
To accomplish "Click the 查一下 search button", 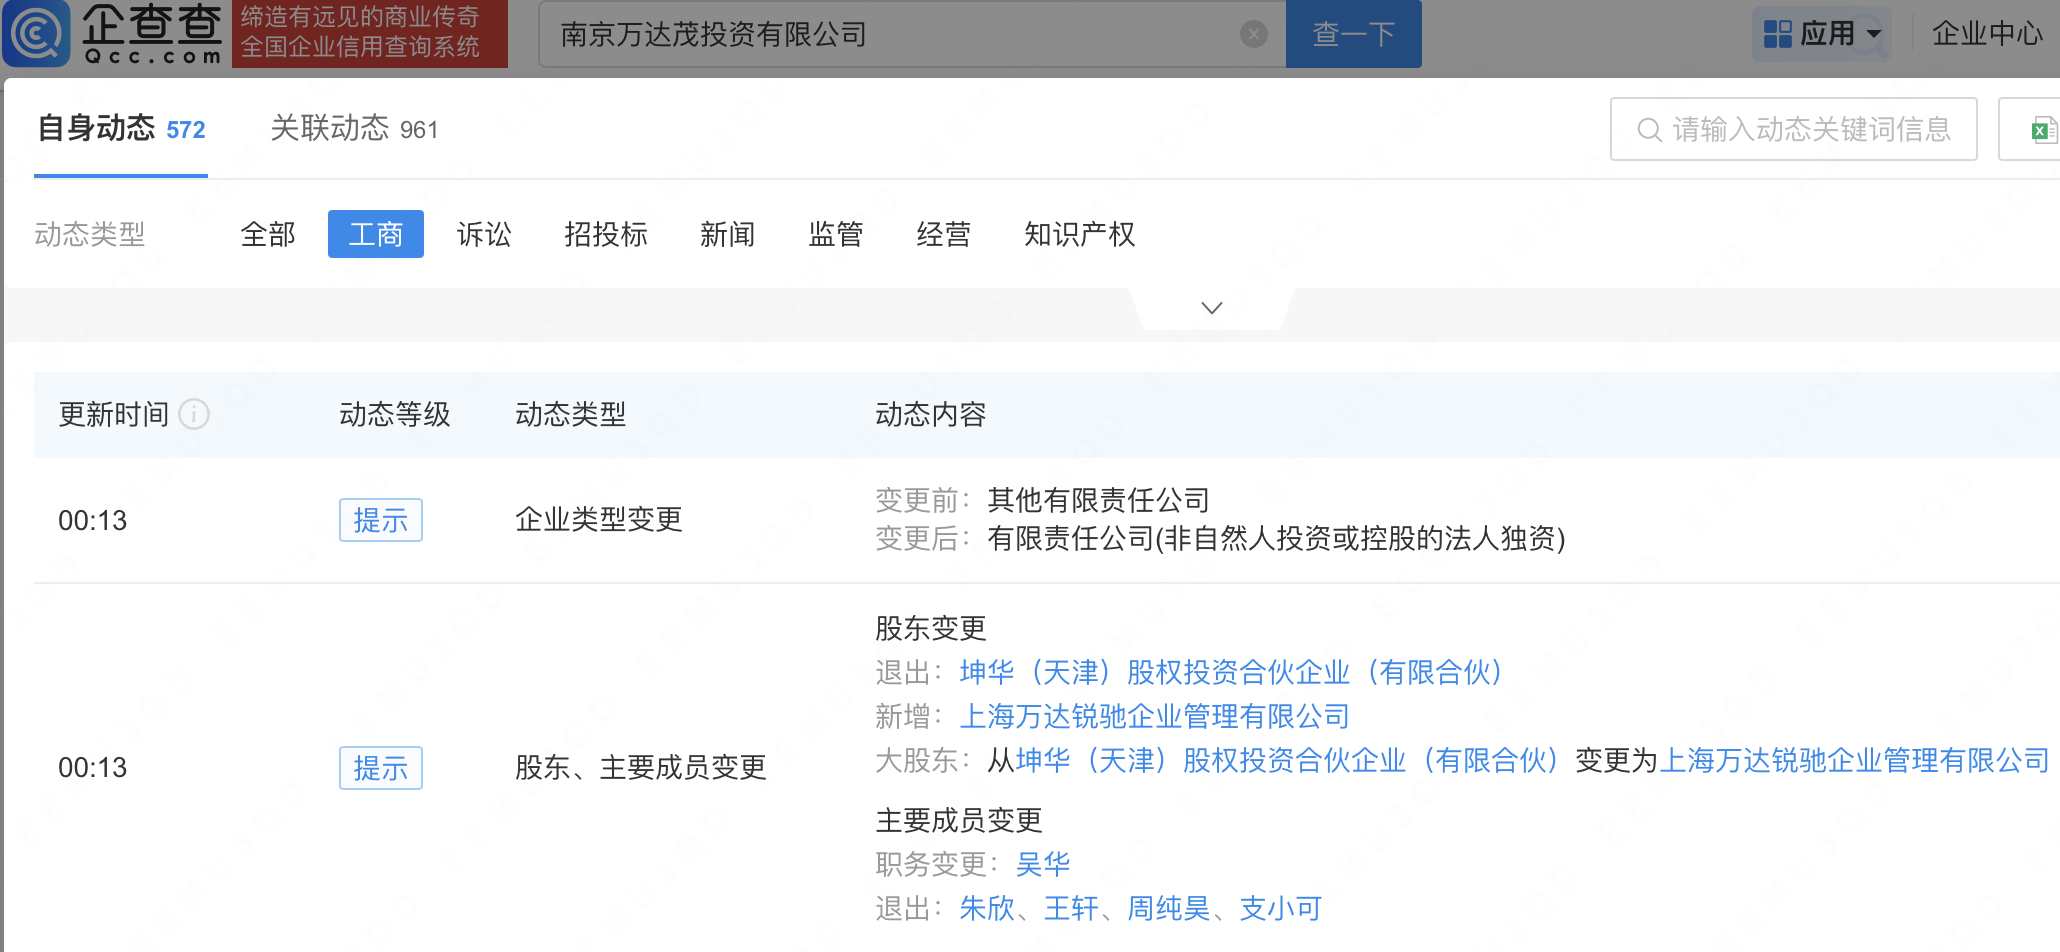I will coord(1354,34).
